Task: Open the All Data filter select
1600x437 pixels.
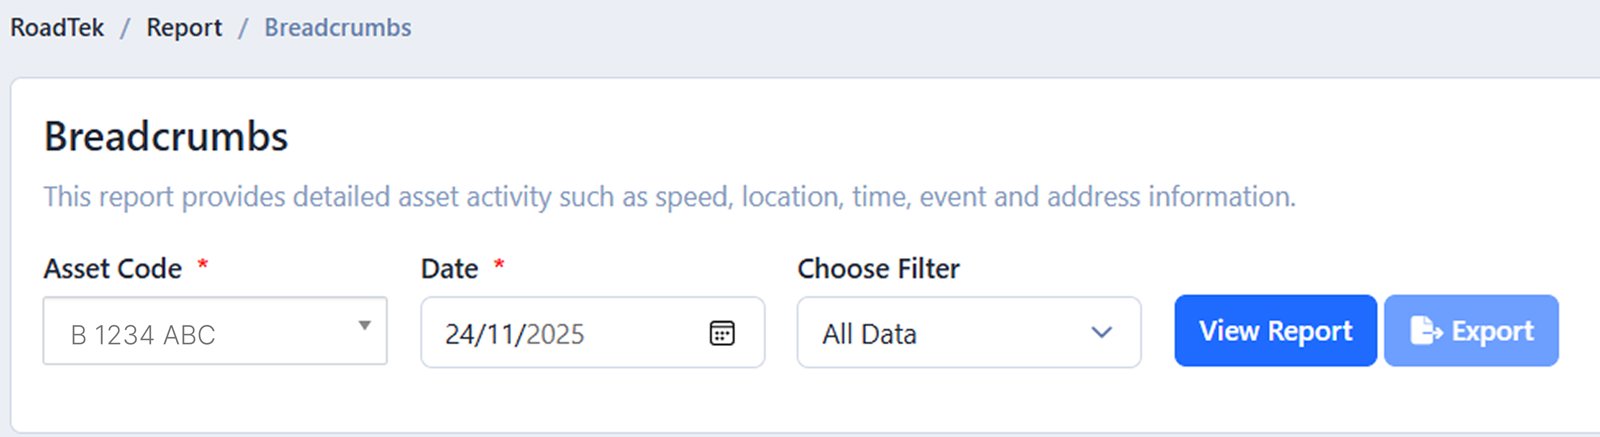Action: [950, 334]
